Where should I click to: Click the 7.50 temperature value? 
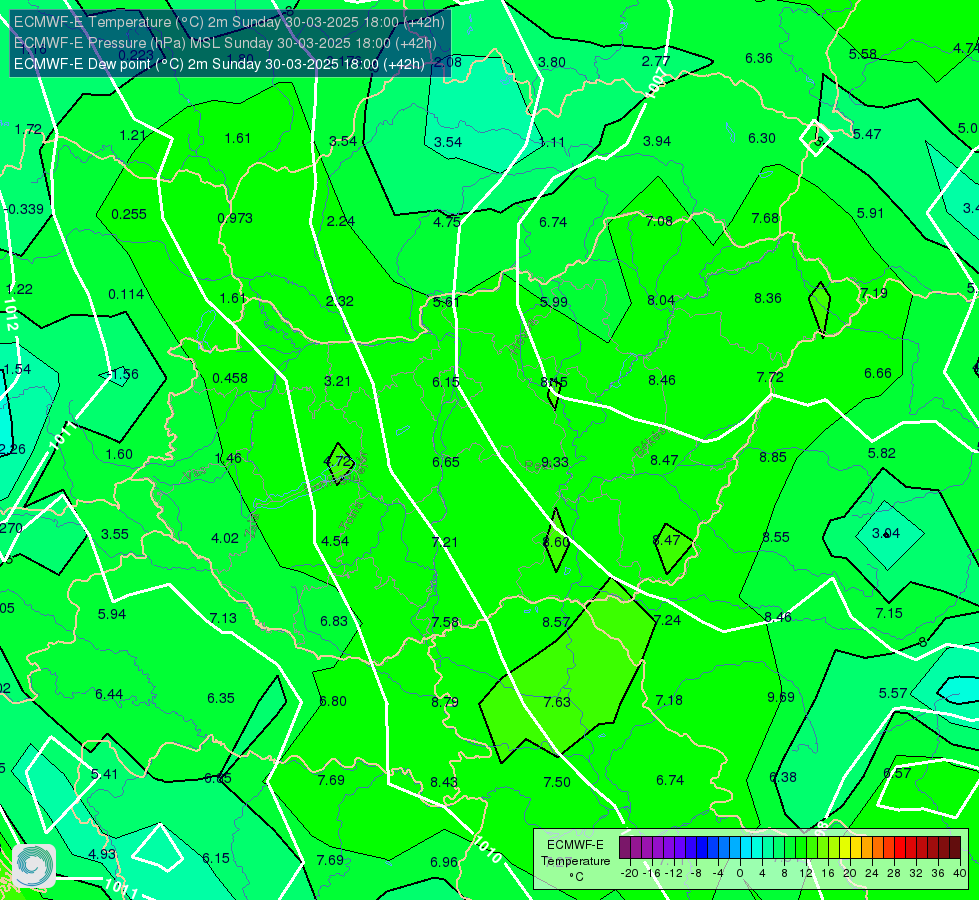tap(557, 783)
